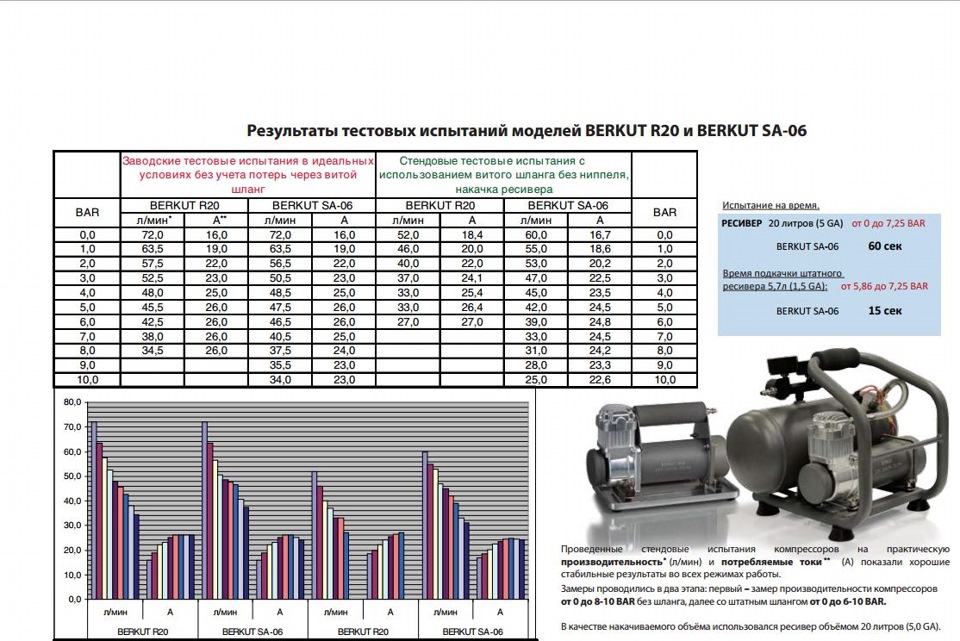Click the underlined text 'Испытание на время.'
The width and height of the screenshot is (960, 641).
pos(771,206)
